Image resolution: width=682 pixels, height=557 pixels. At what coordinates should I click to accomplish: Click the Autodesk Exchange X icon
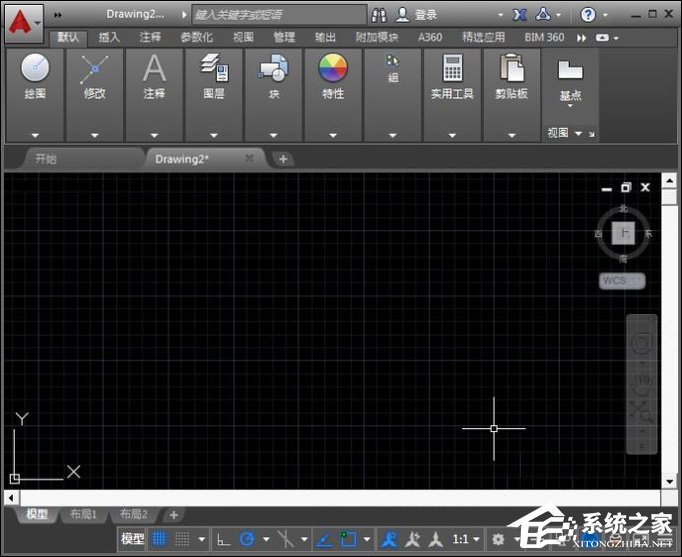tap(519, 15)
